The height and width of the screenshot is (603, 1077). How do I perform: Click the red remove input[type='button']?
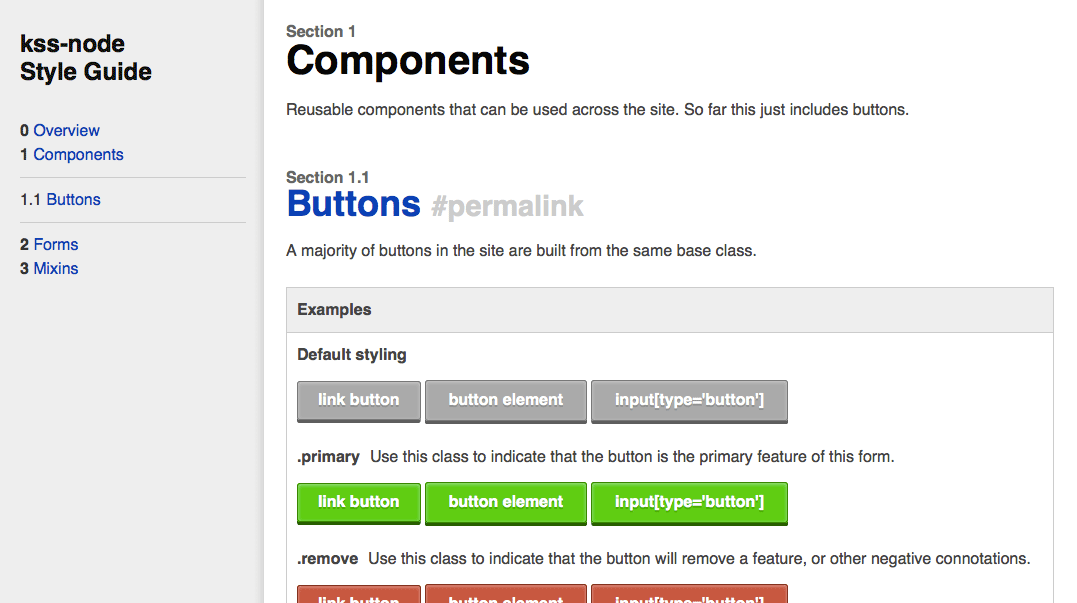(x=689, y=594)
